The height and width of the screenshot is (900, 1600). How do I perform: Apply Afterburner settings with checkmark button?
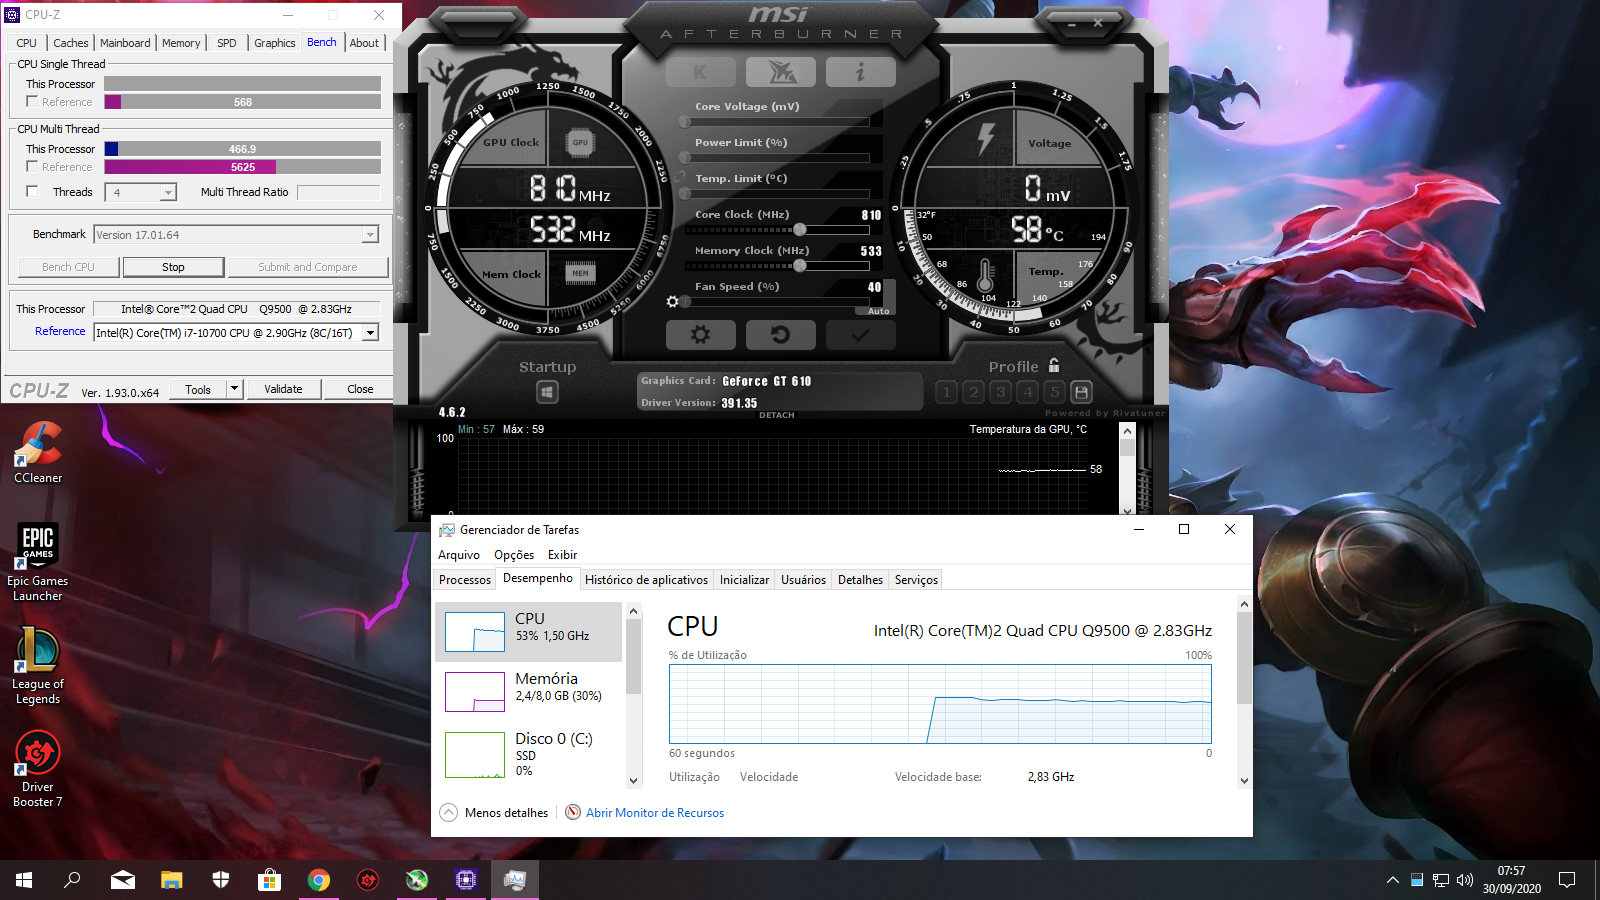tap(860, 335)
